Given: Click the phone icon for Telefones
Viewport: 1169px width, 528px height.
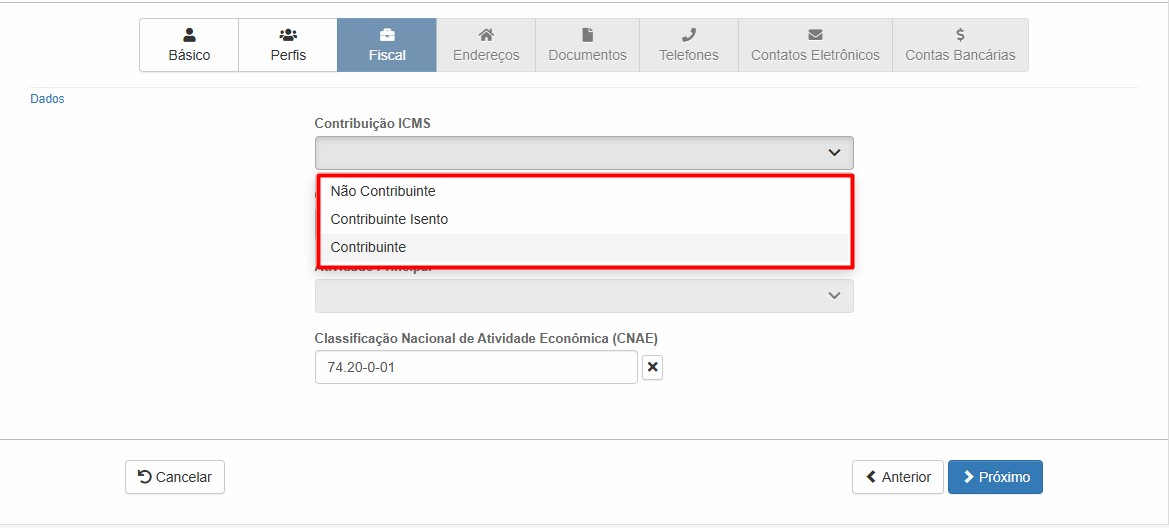Looking at the screenshot, I should [x=688, y=35].
